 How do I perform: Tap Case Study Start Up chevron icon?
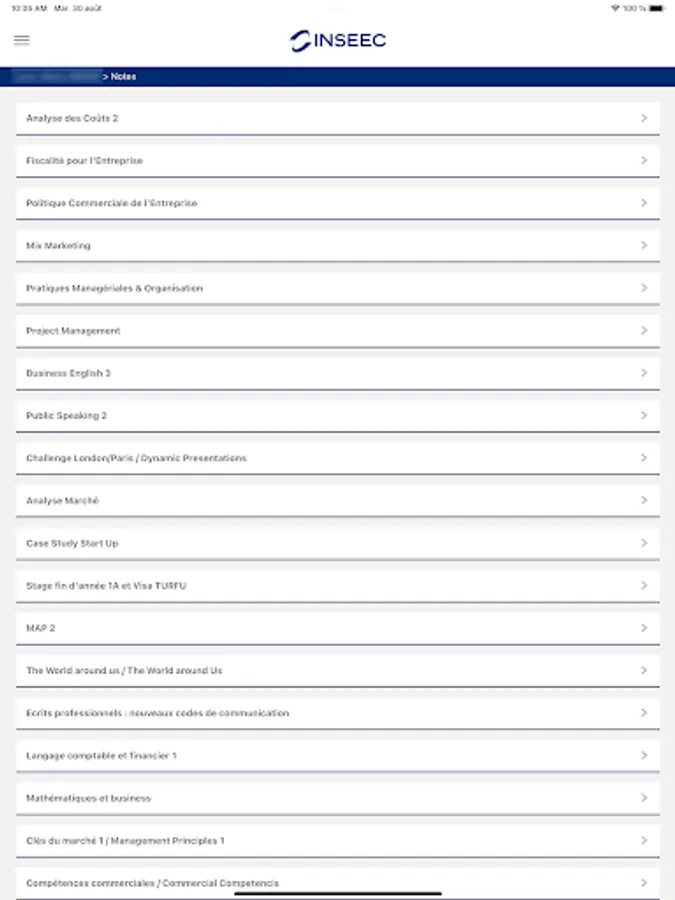[644, 543]
